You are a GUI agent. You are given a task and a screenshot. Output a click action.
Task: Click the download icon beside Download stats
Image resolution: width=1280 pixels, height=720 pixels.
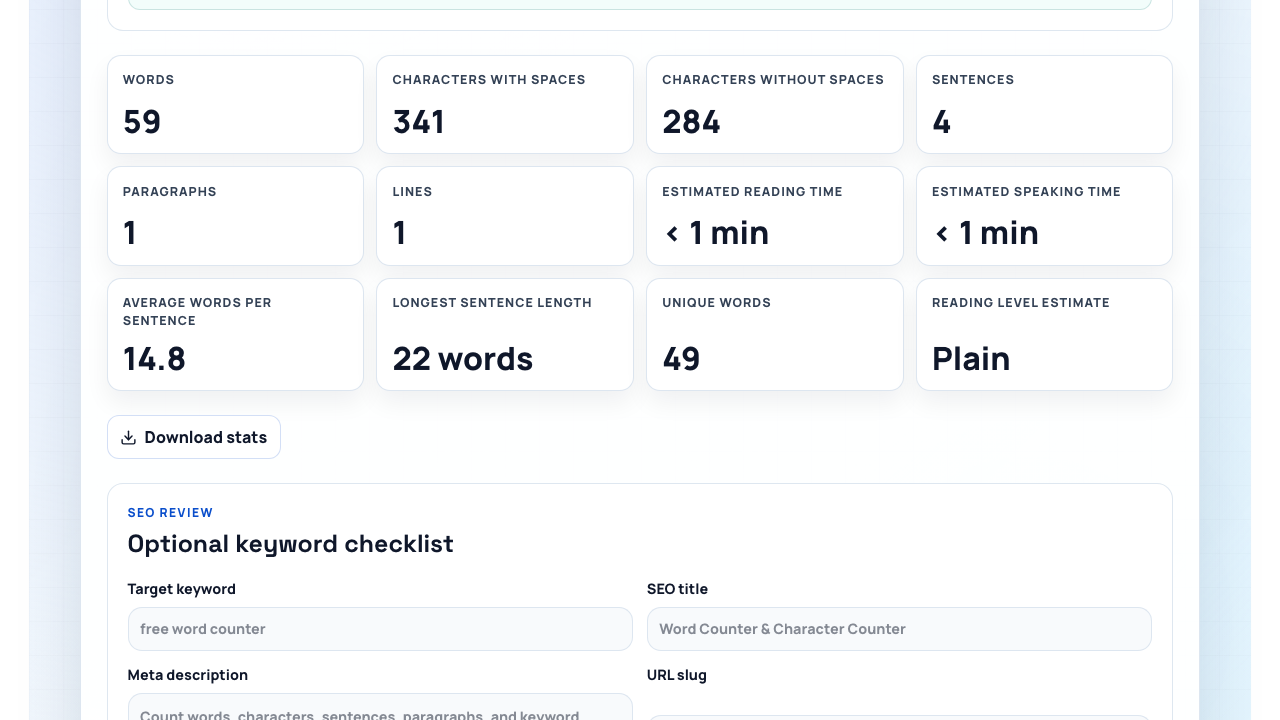128,438
